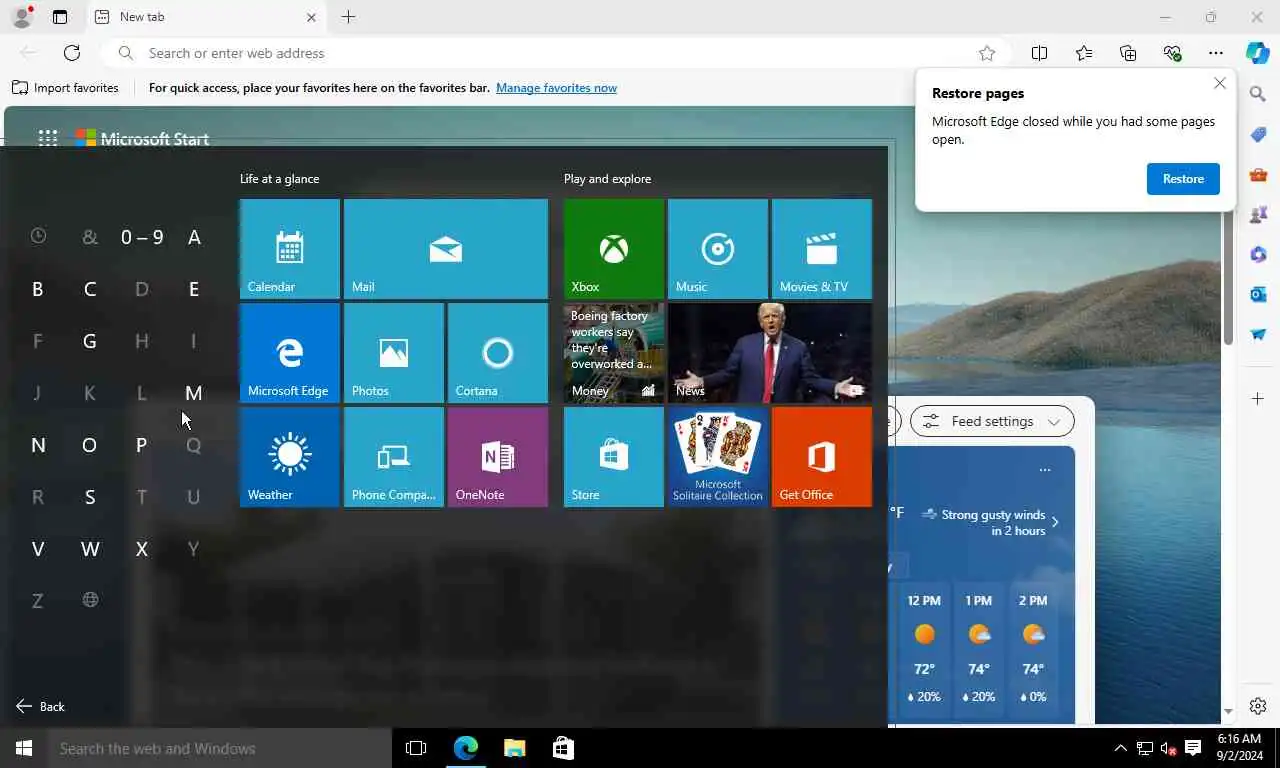Open the Mail tile
Viewport: 1280px width, 768px height.
click(446, 249)
